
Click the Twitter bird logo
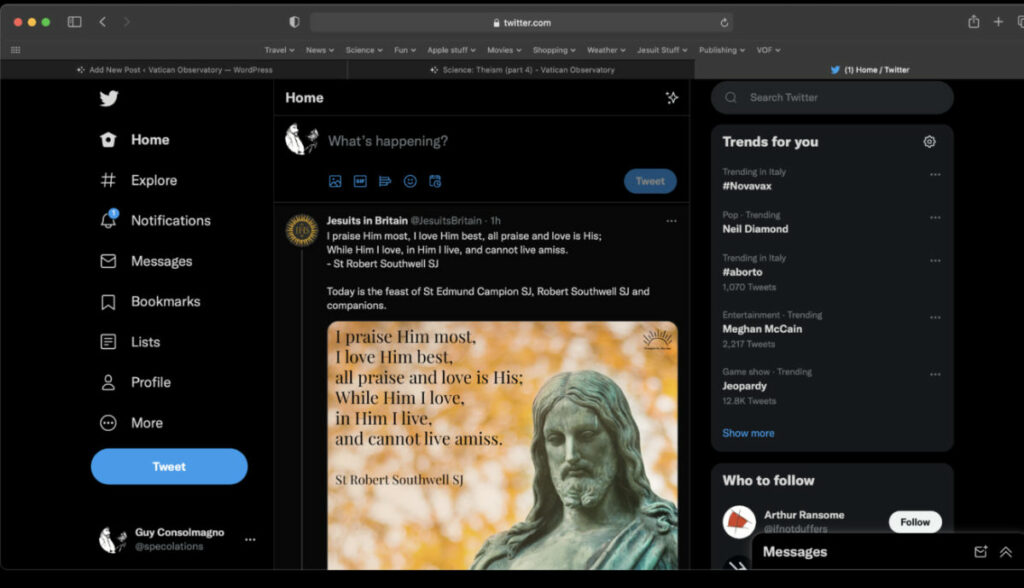(x=109, y=98)
